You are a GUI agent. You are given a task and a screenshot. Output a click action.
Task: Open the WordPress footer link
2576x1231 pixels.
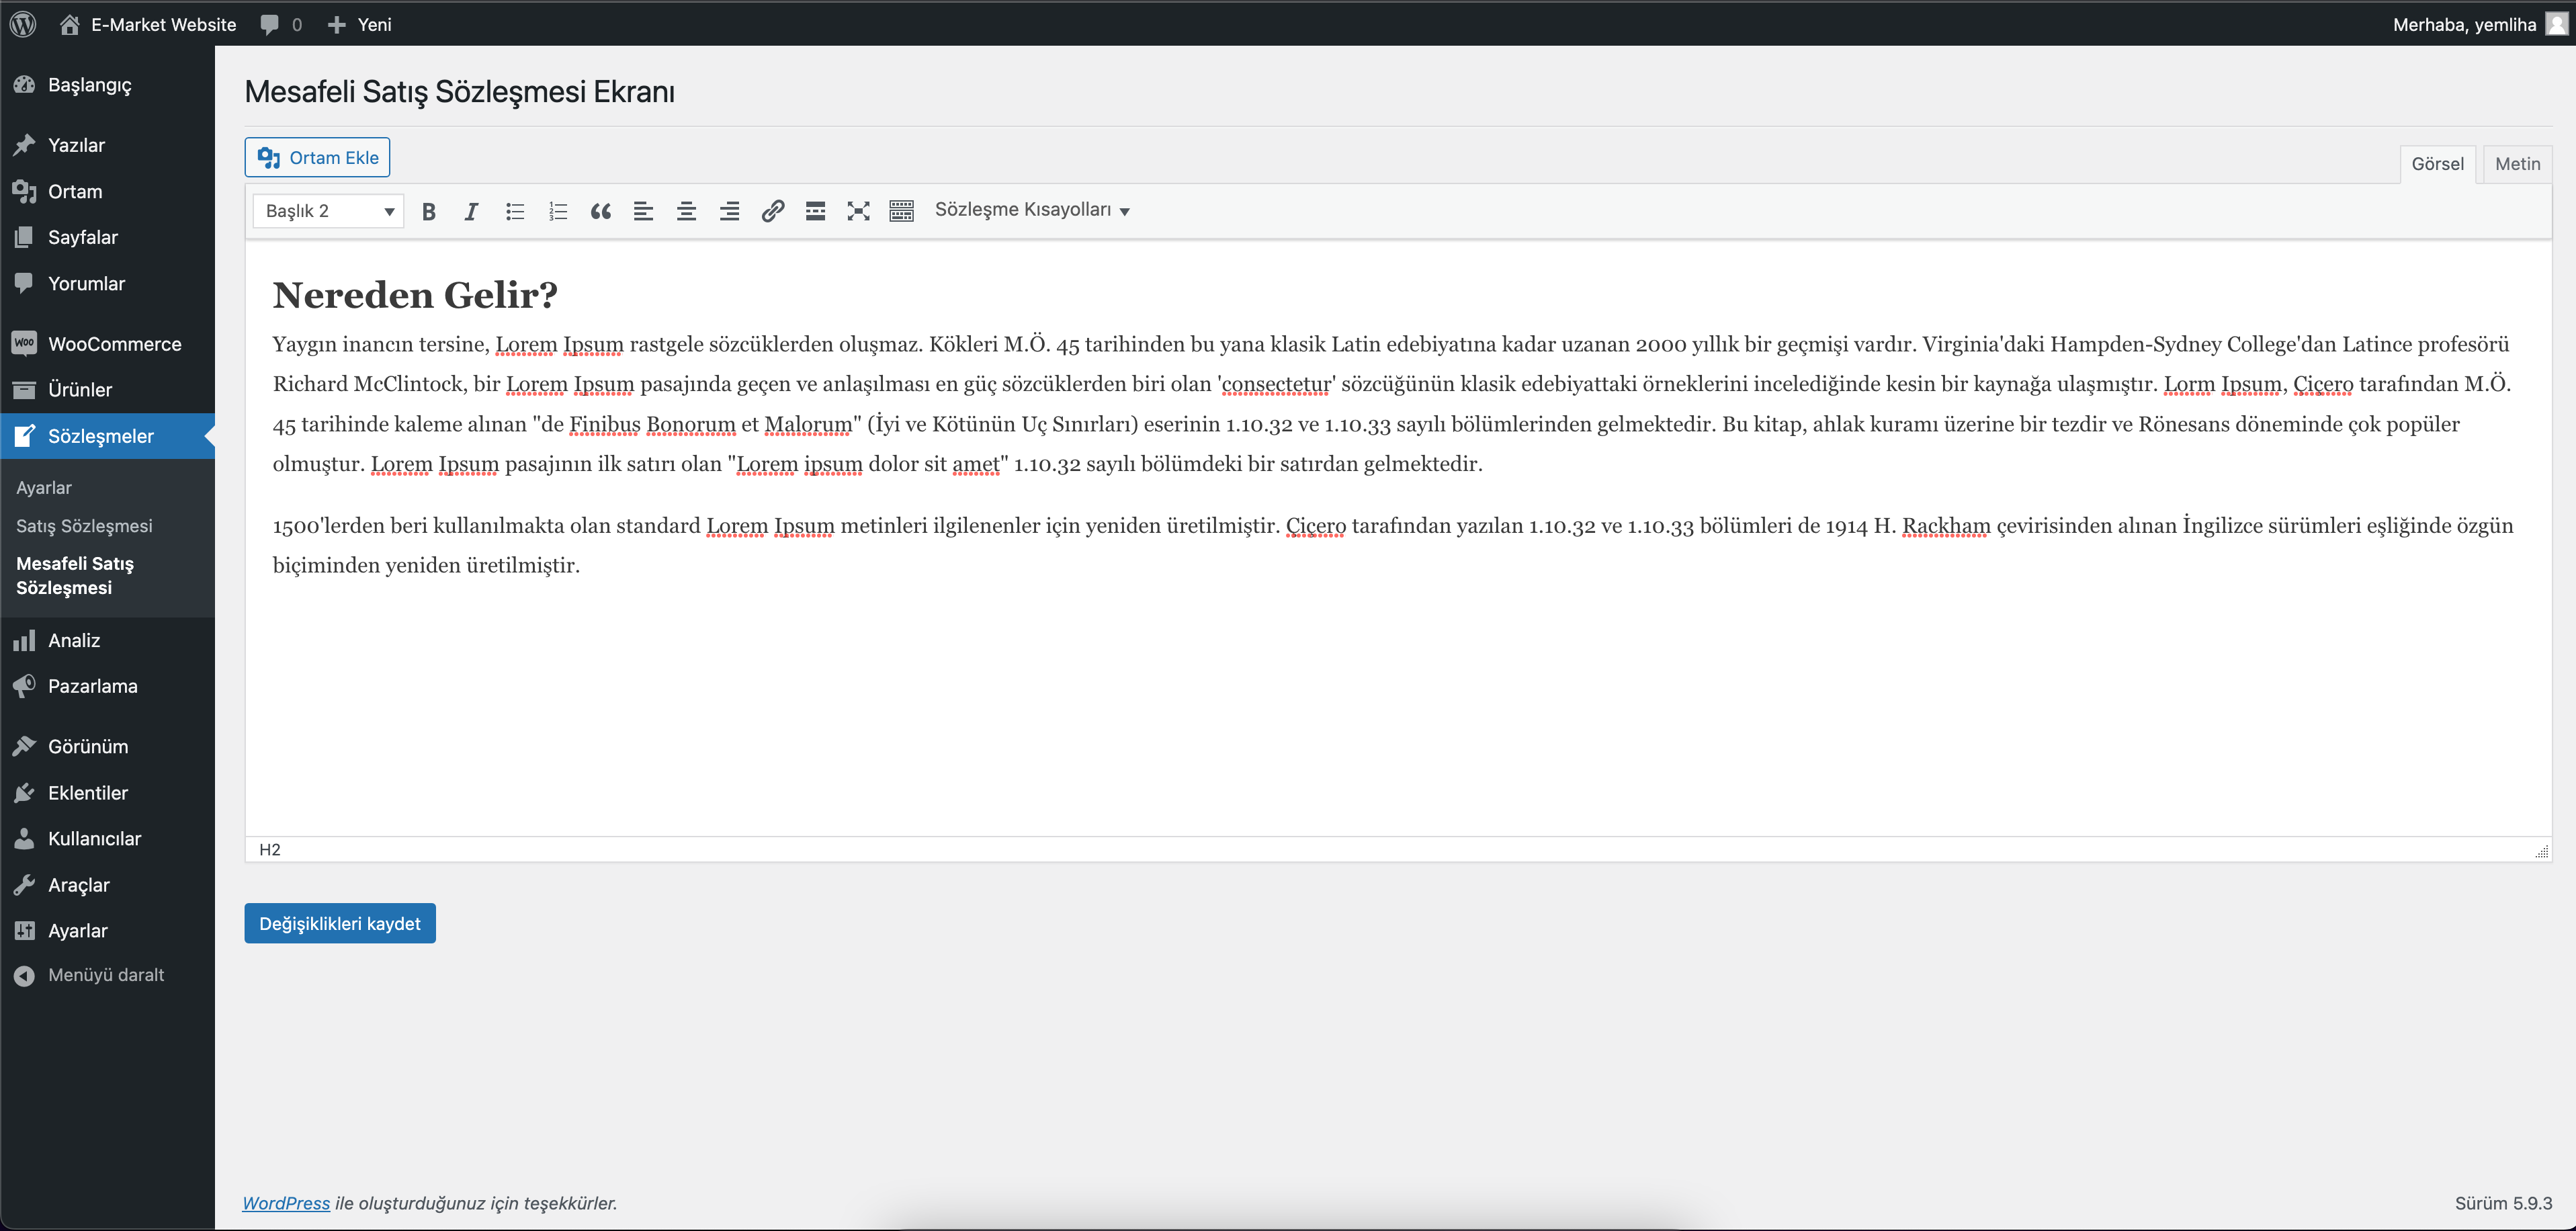286,1203
